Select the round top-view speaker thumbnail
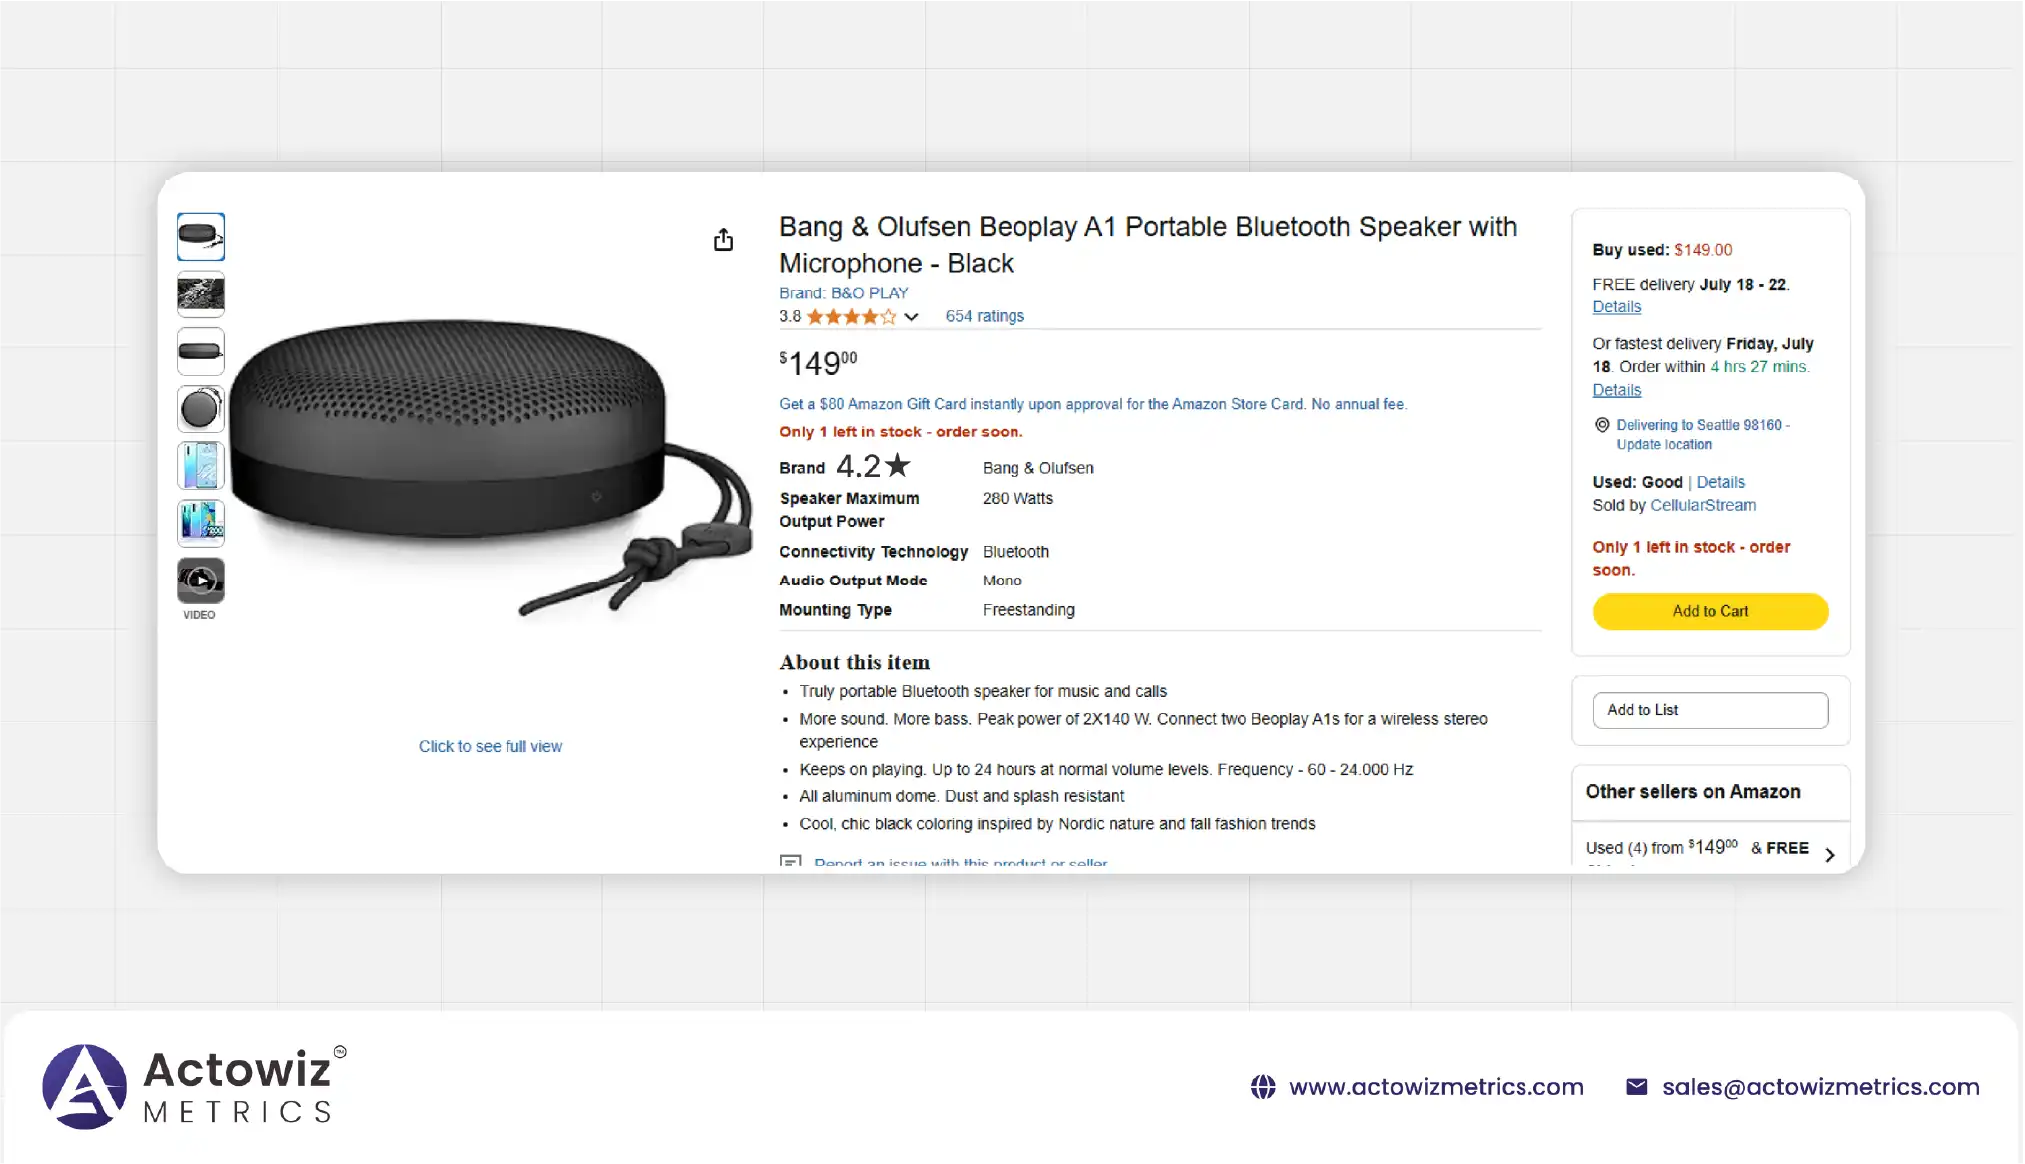Screen dimensions: 2025x1164 click(x=201, y=409)
